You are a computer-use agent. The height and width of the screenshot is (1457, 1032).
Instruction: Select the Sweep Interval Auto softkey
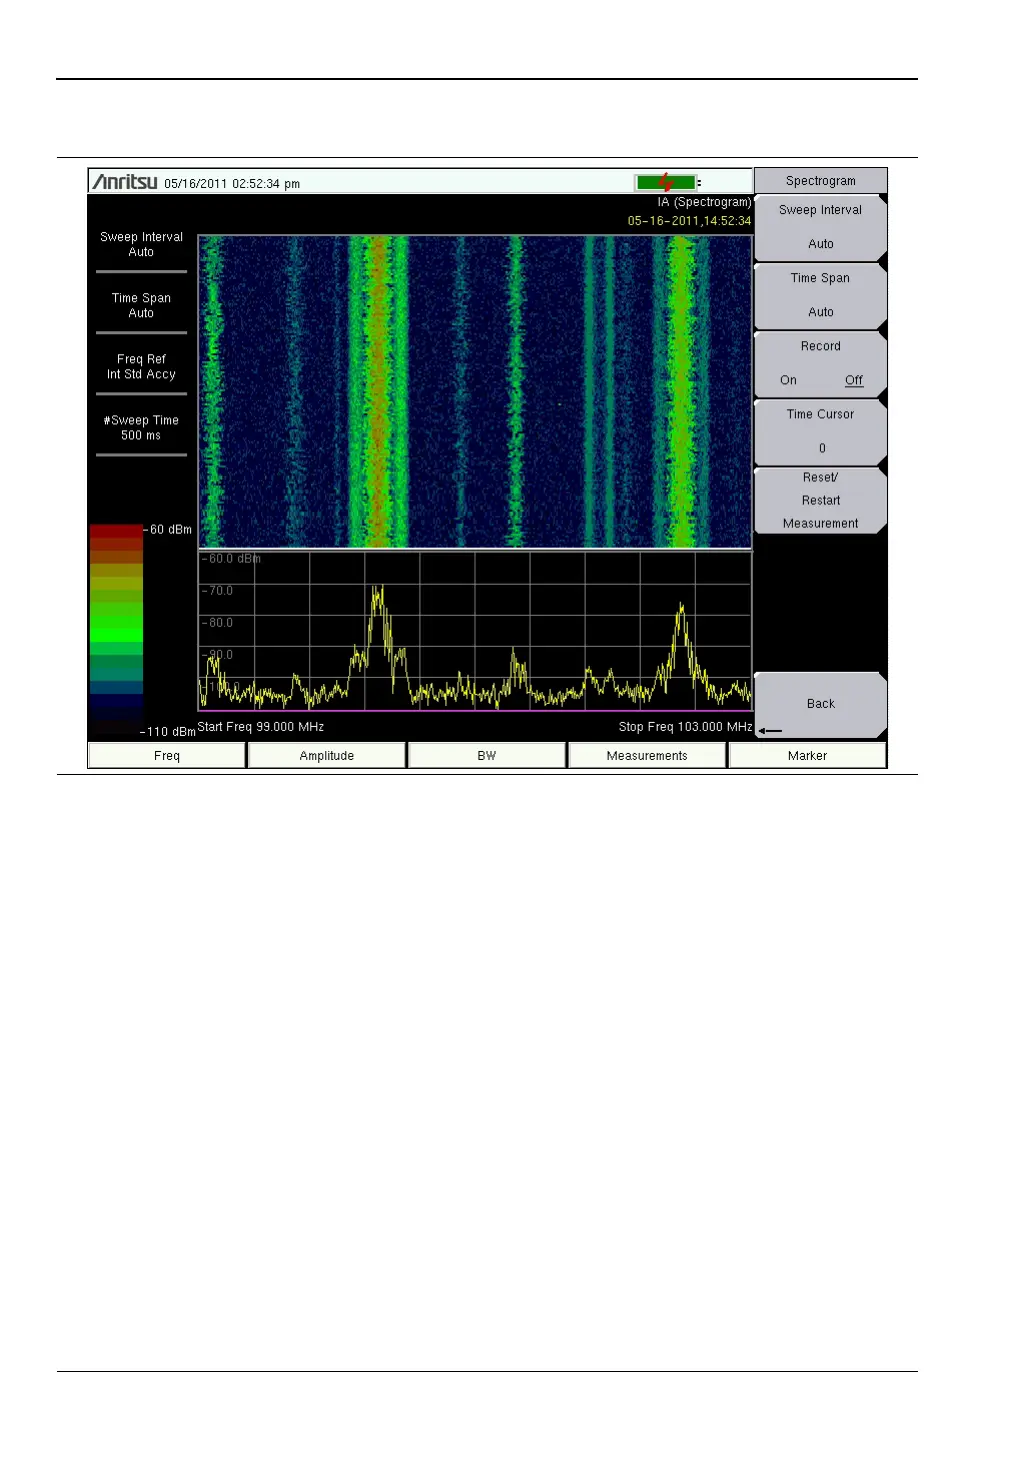click(821, 227)
